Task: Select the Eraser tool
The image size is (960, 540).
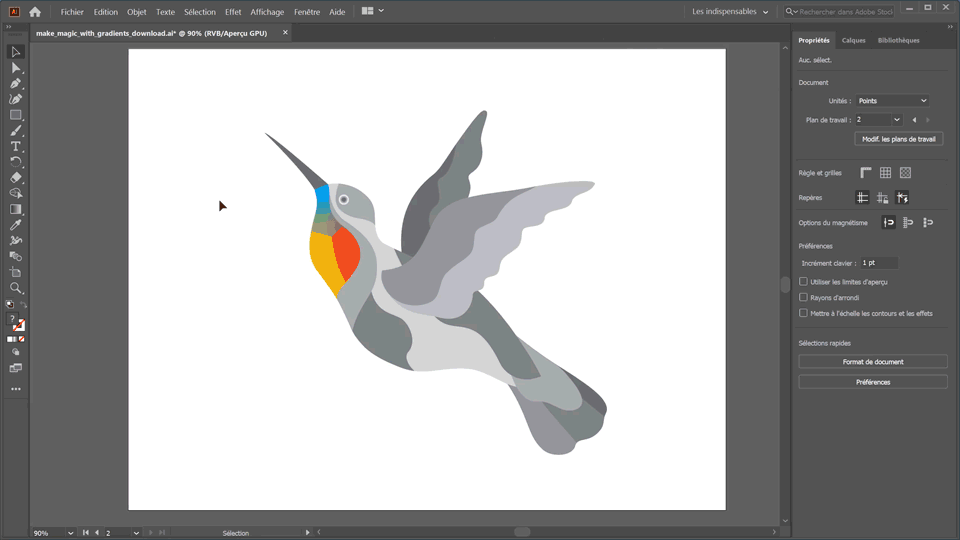Action: [16, 178]
